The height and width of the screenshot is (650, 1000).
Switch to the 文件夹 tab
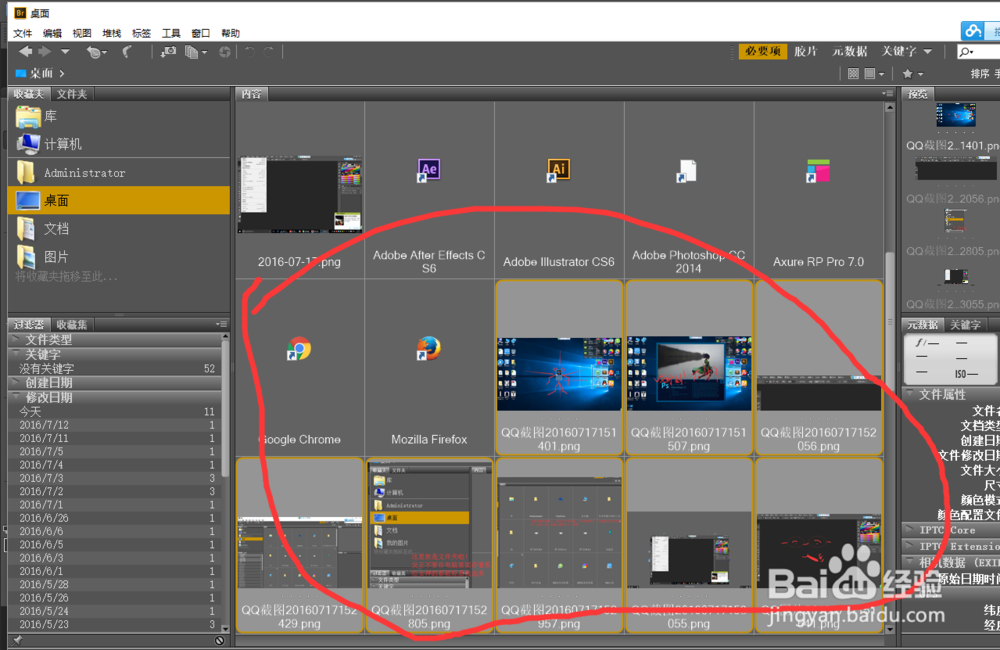[71, 94]
